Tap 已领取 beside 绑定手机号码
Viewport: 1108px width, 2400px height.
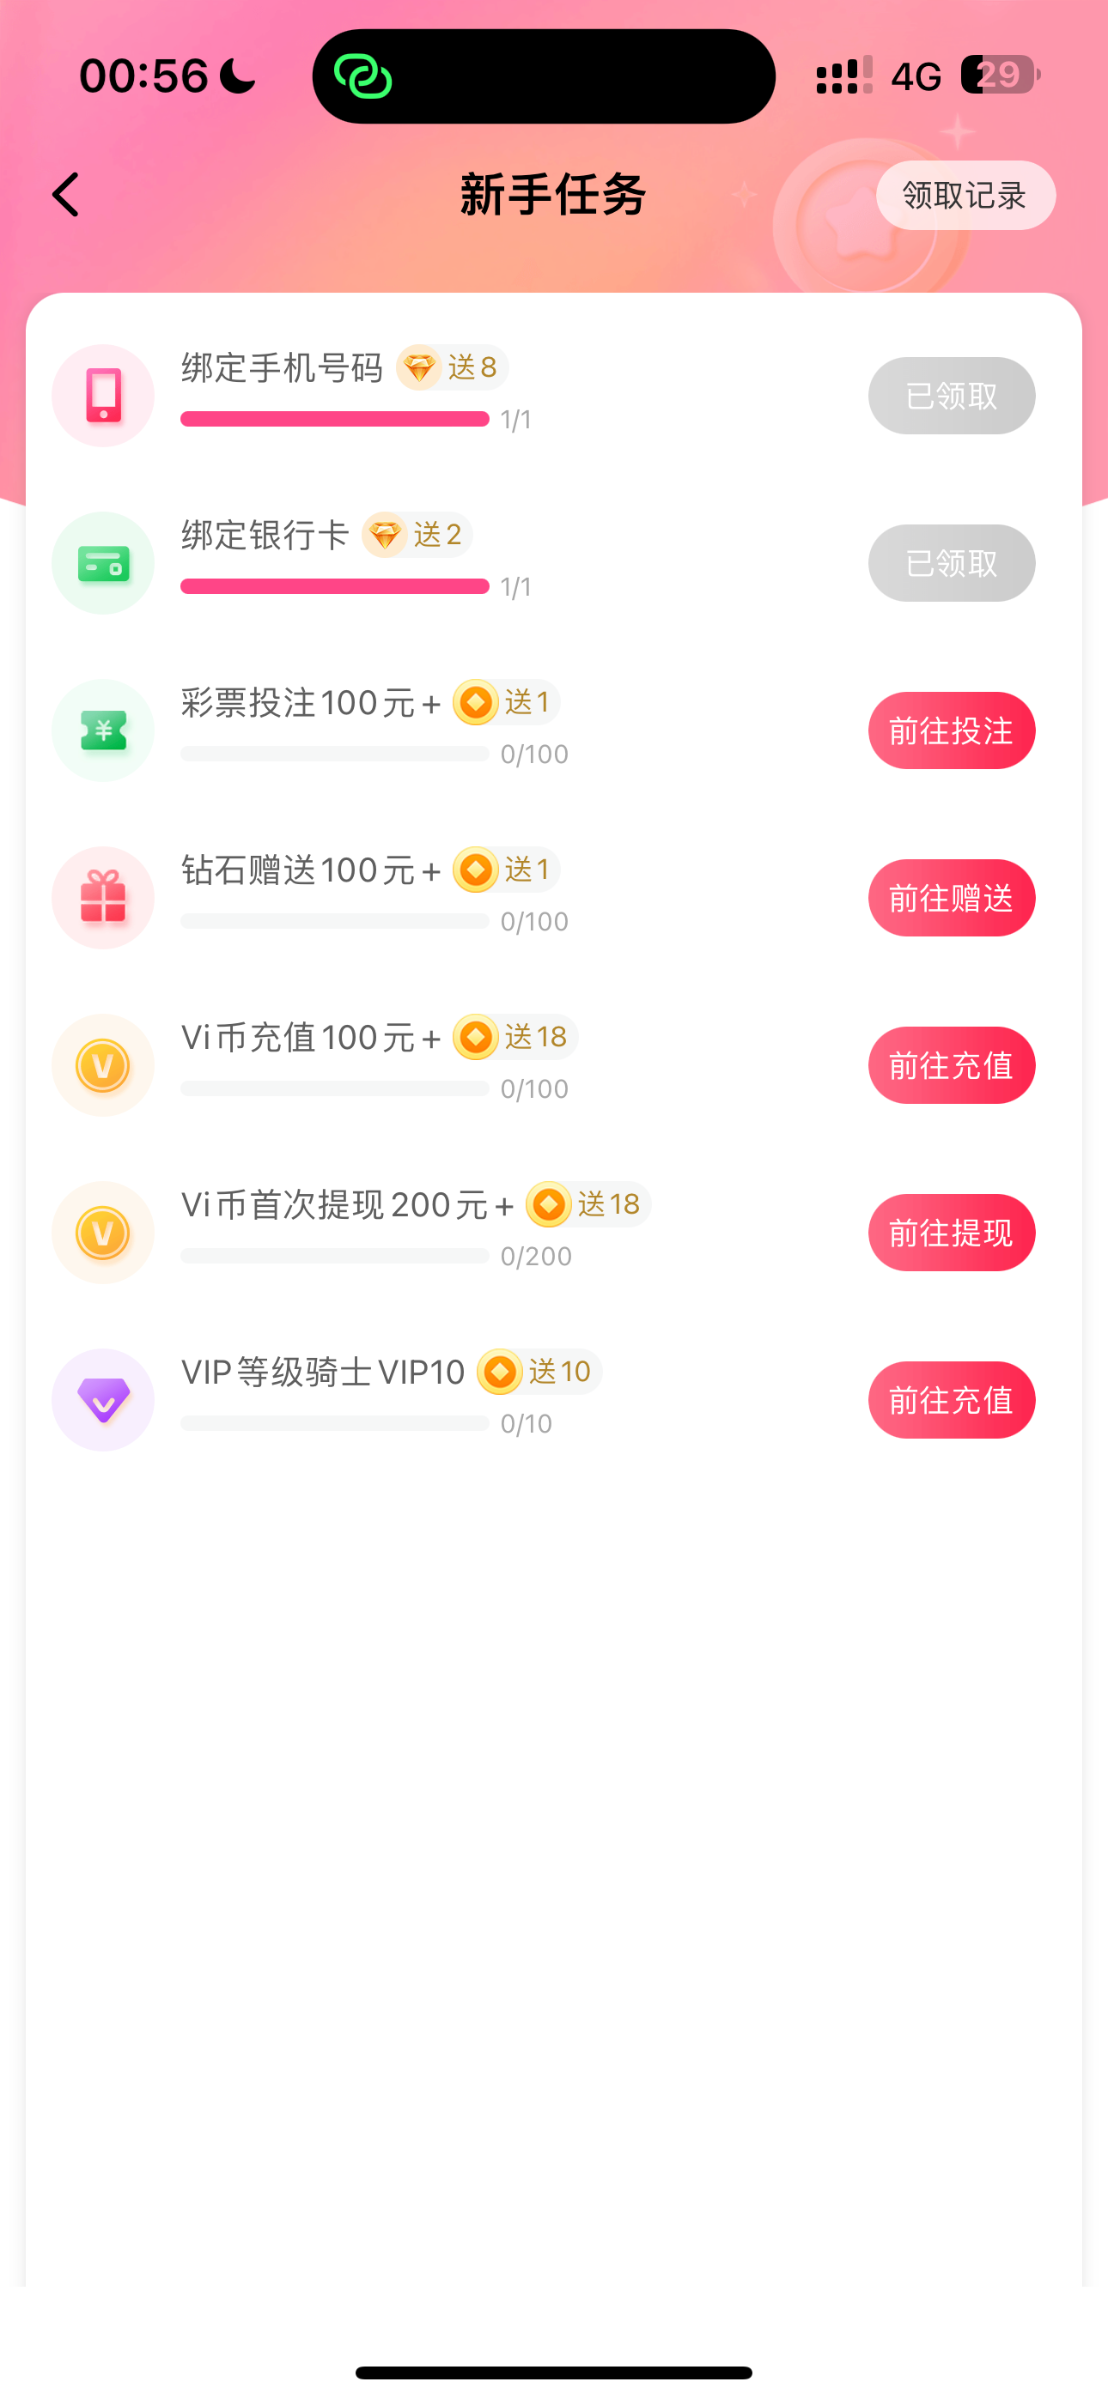(951, 396)
